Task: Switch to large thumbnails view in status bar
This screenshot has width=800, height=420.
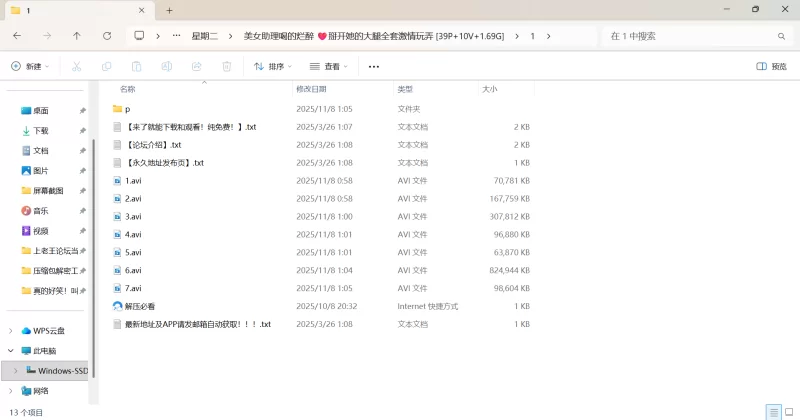Action: 788,412
